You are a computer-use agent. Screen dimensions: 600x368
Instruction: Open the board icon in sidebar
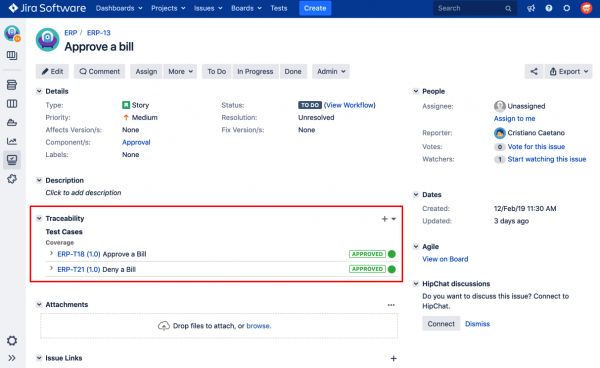(12, 56)
